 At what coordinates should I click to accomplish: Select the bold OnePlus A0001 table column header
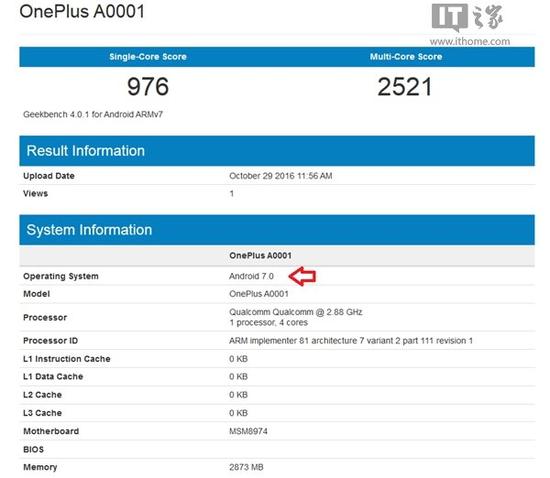(x=260, y=255)
